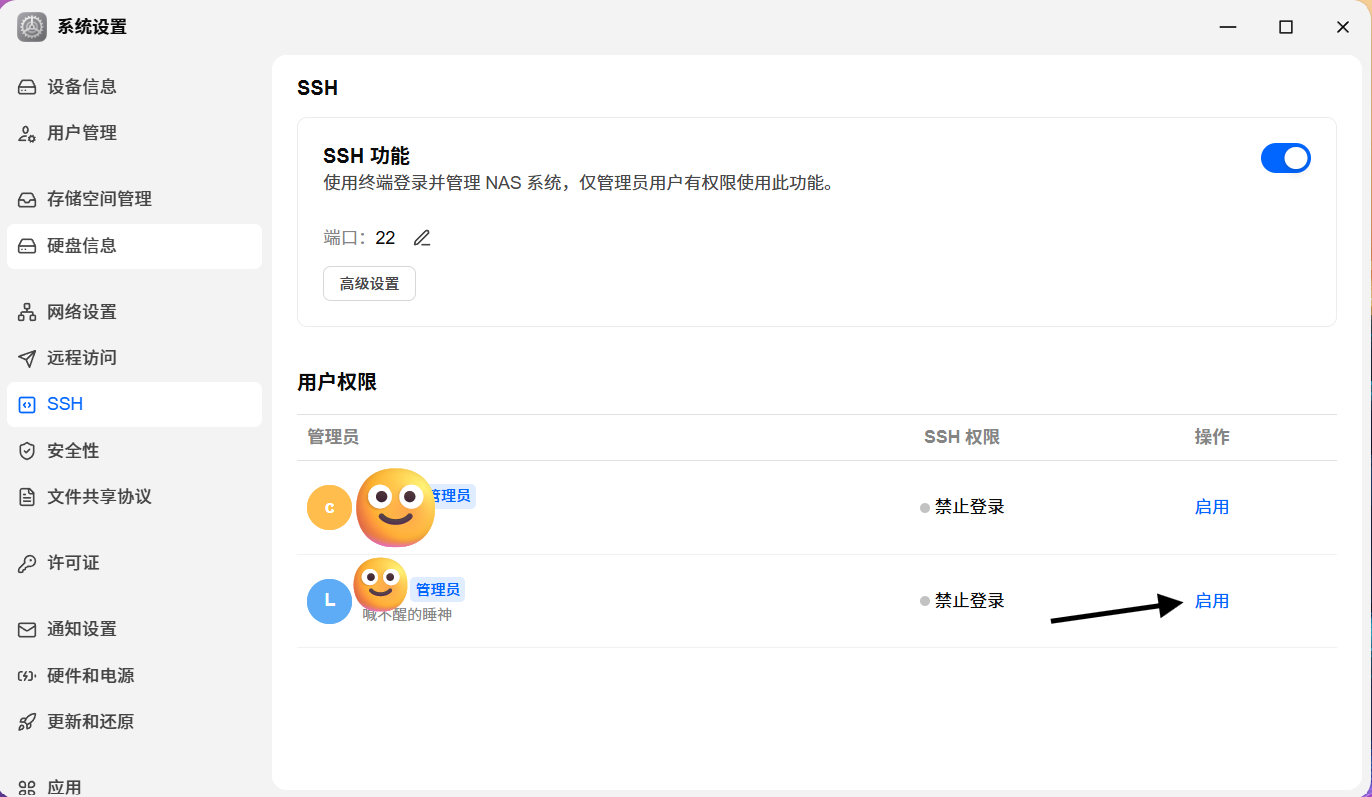Click the 安全性 shield icon in sidebar
The width and height of the screenshot is (1372, 797).
pyautogui.click(x=27, y=451)
